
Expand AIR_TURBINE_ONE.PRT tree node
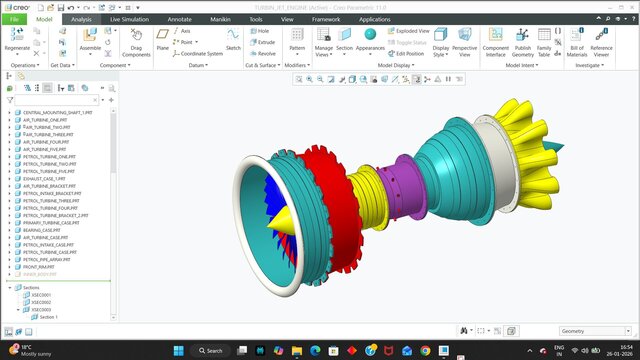point(9,120)
